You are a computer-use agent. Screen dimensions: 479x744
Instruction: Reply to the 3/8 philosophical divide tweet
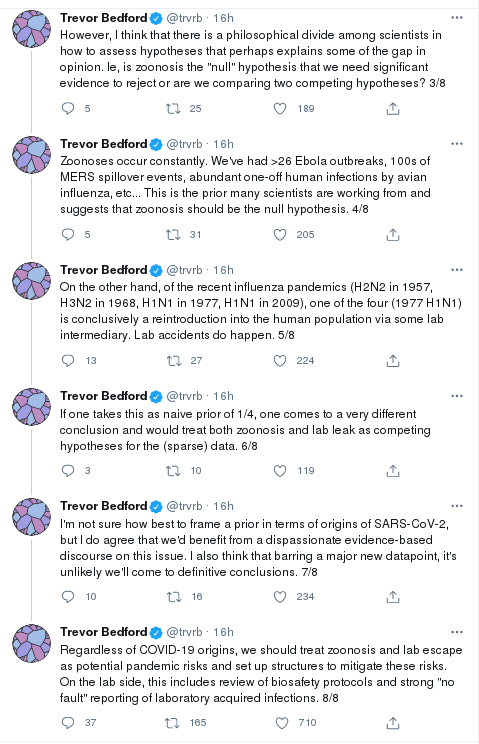tap(68, 109)
